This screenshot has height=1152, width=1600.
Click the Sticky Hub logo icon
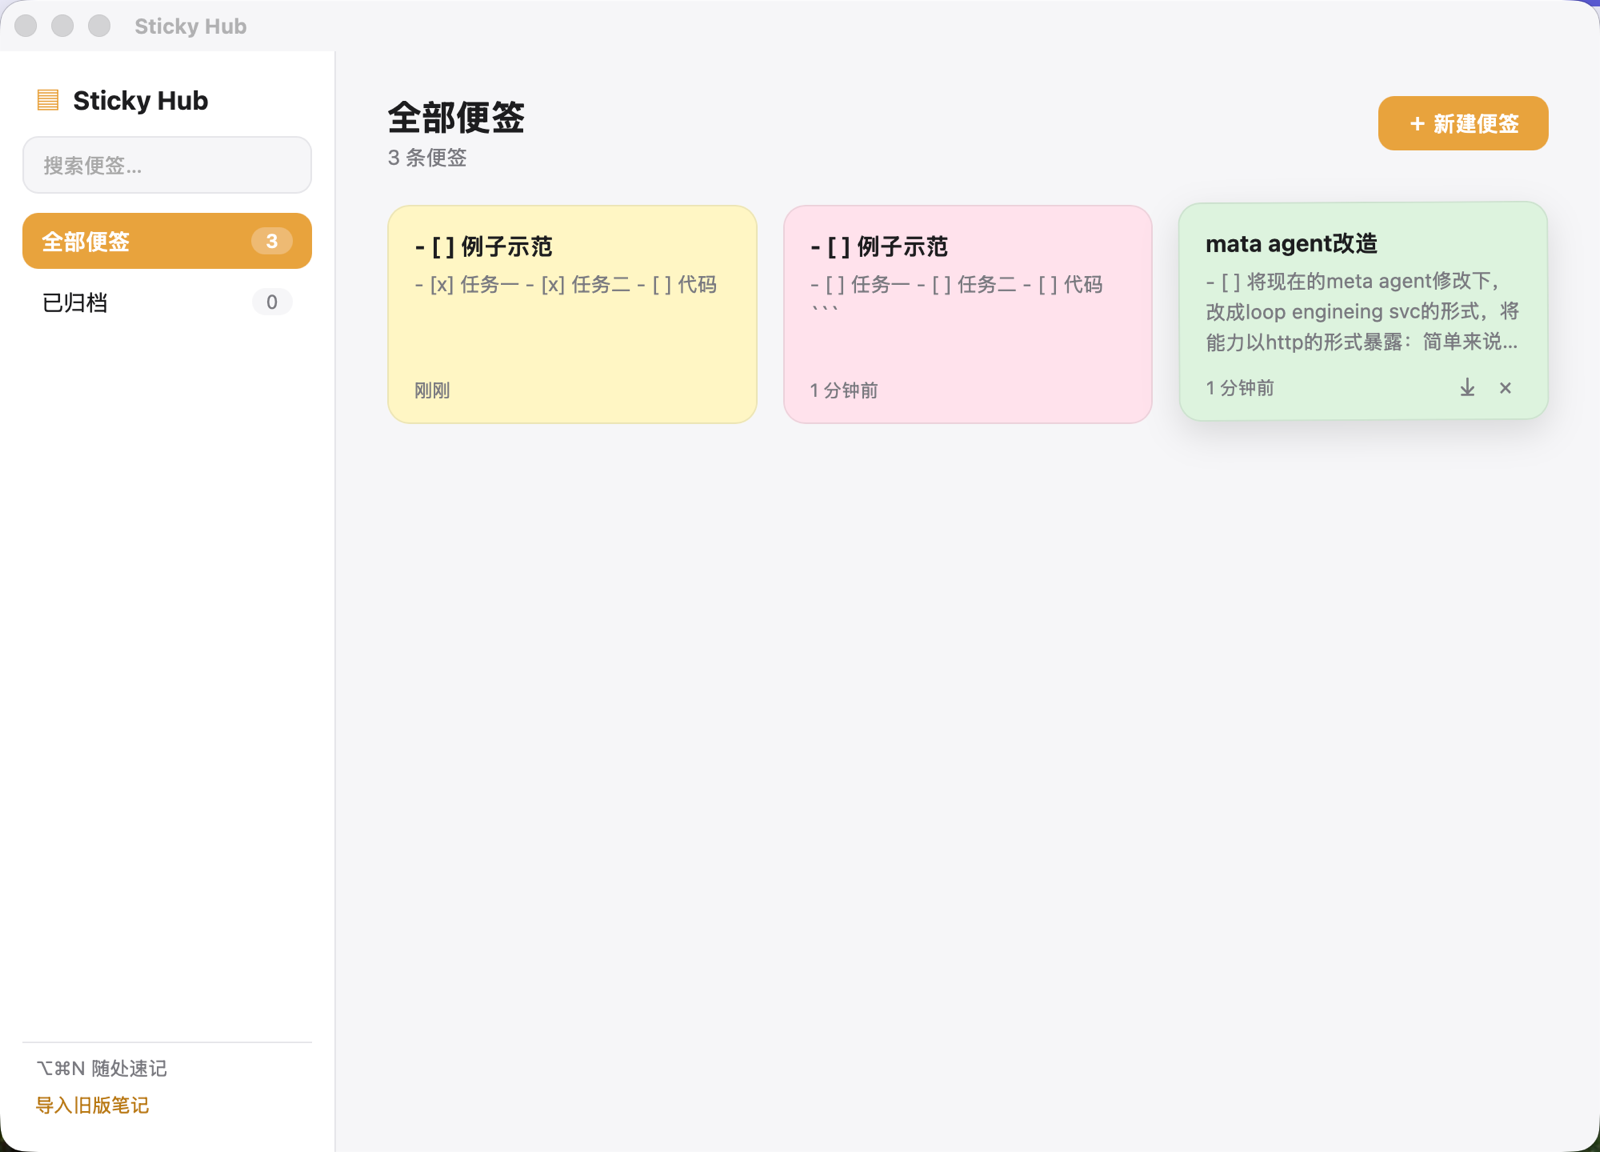[47, 100]
